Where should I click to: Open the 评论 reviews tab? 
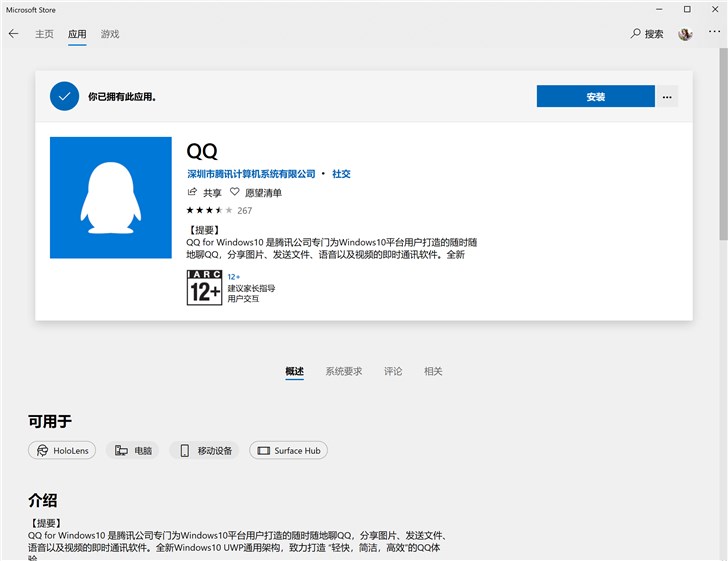pos(393,371)
